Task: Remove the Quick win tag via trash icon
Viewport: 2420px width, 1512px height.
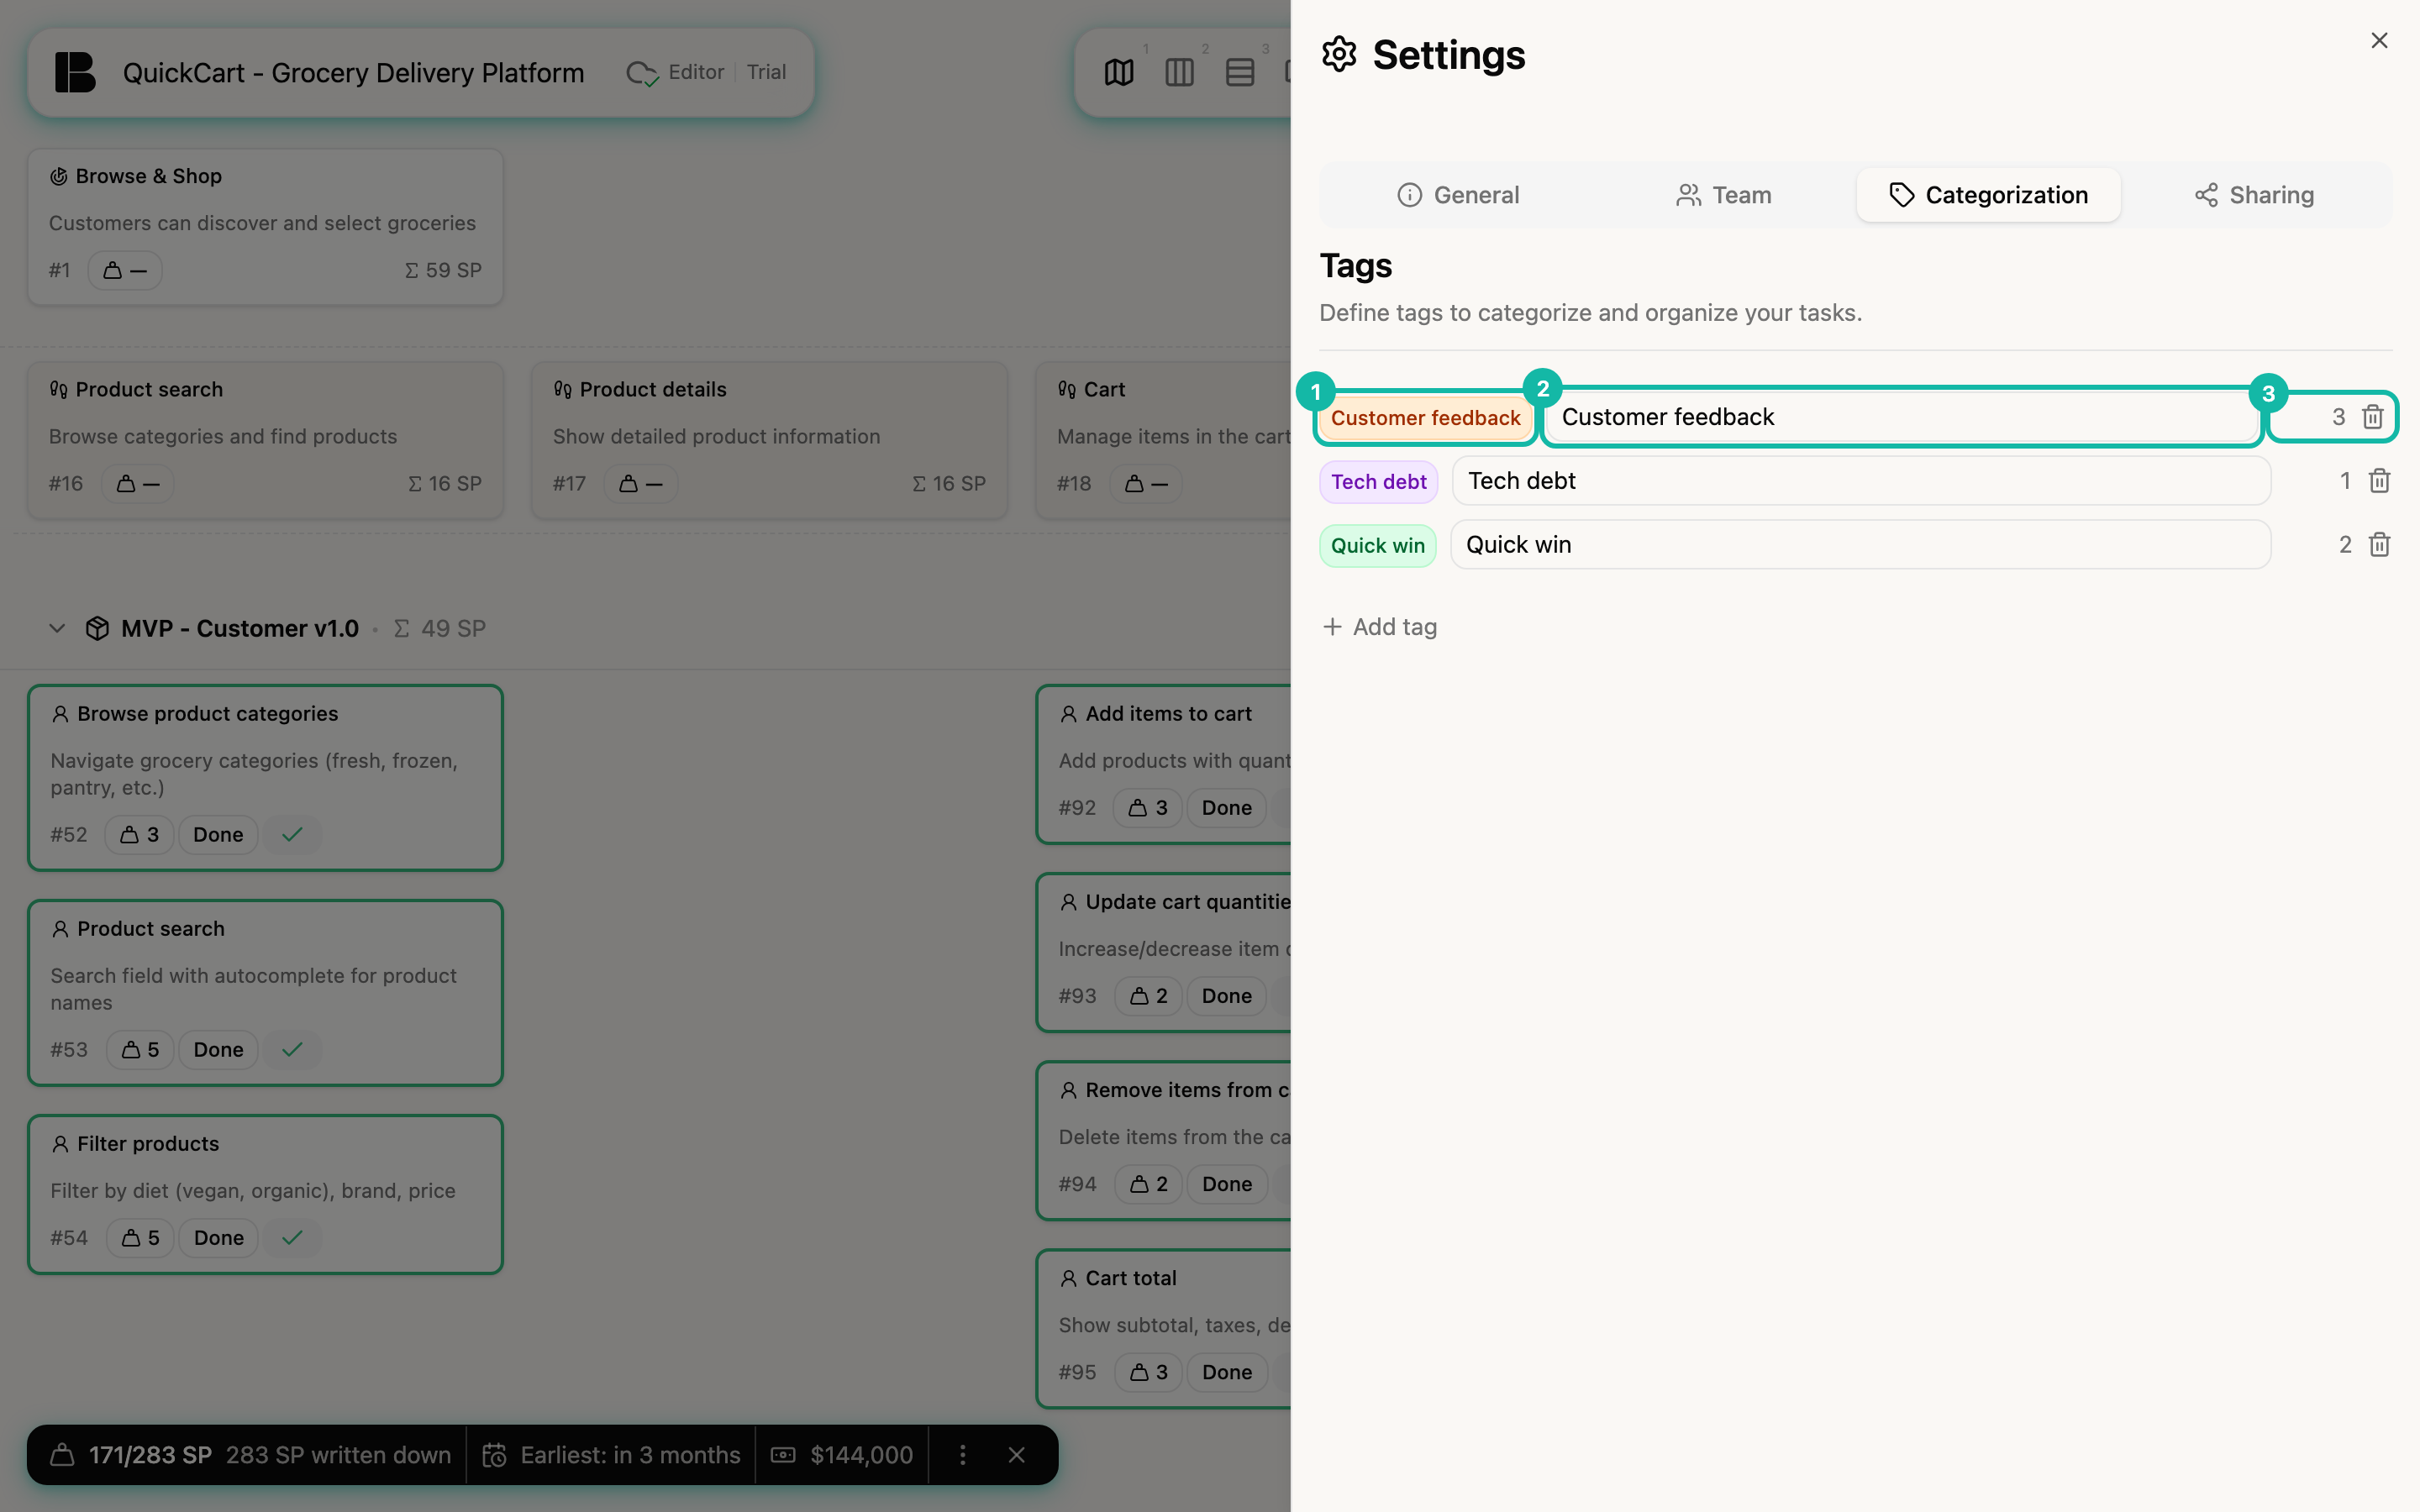Action: coord(2379,545)
